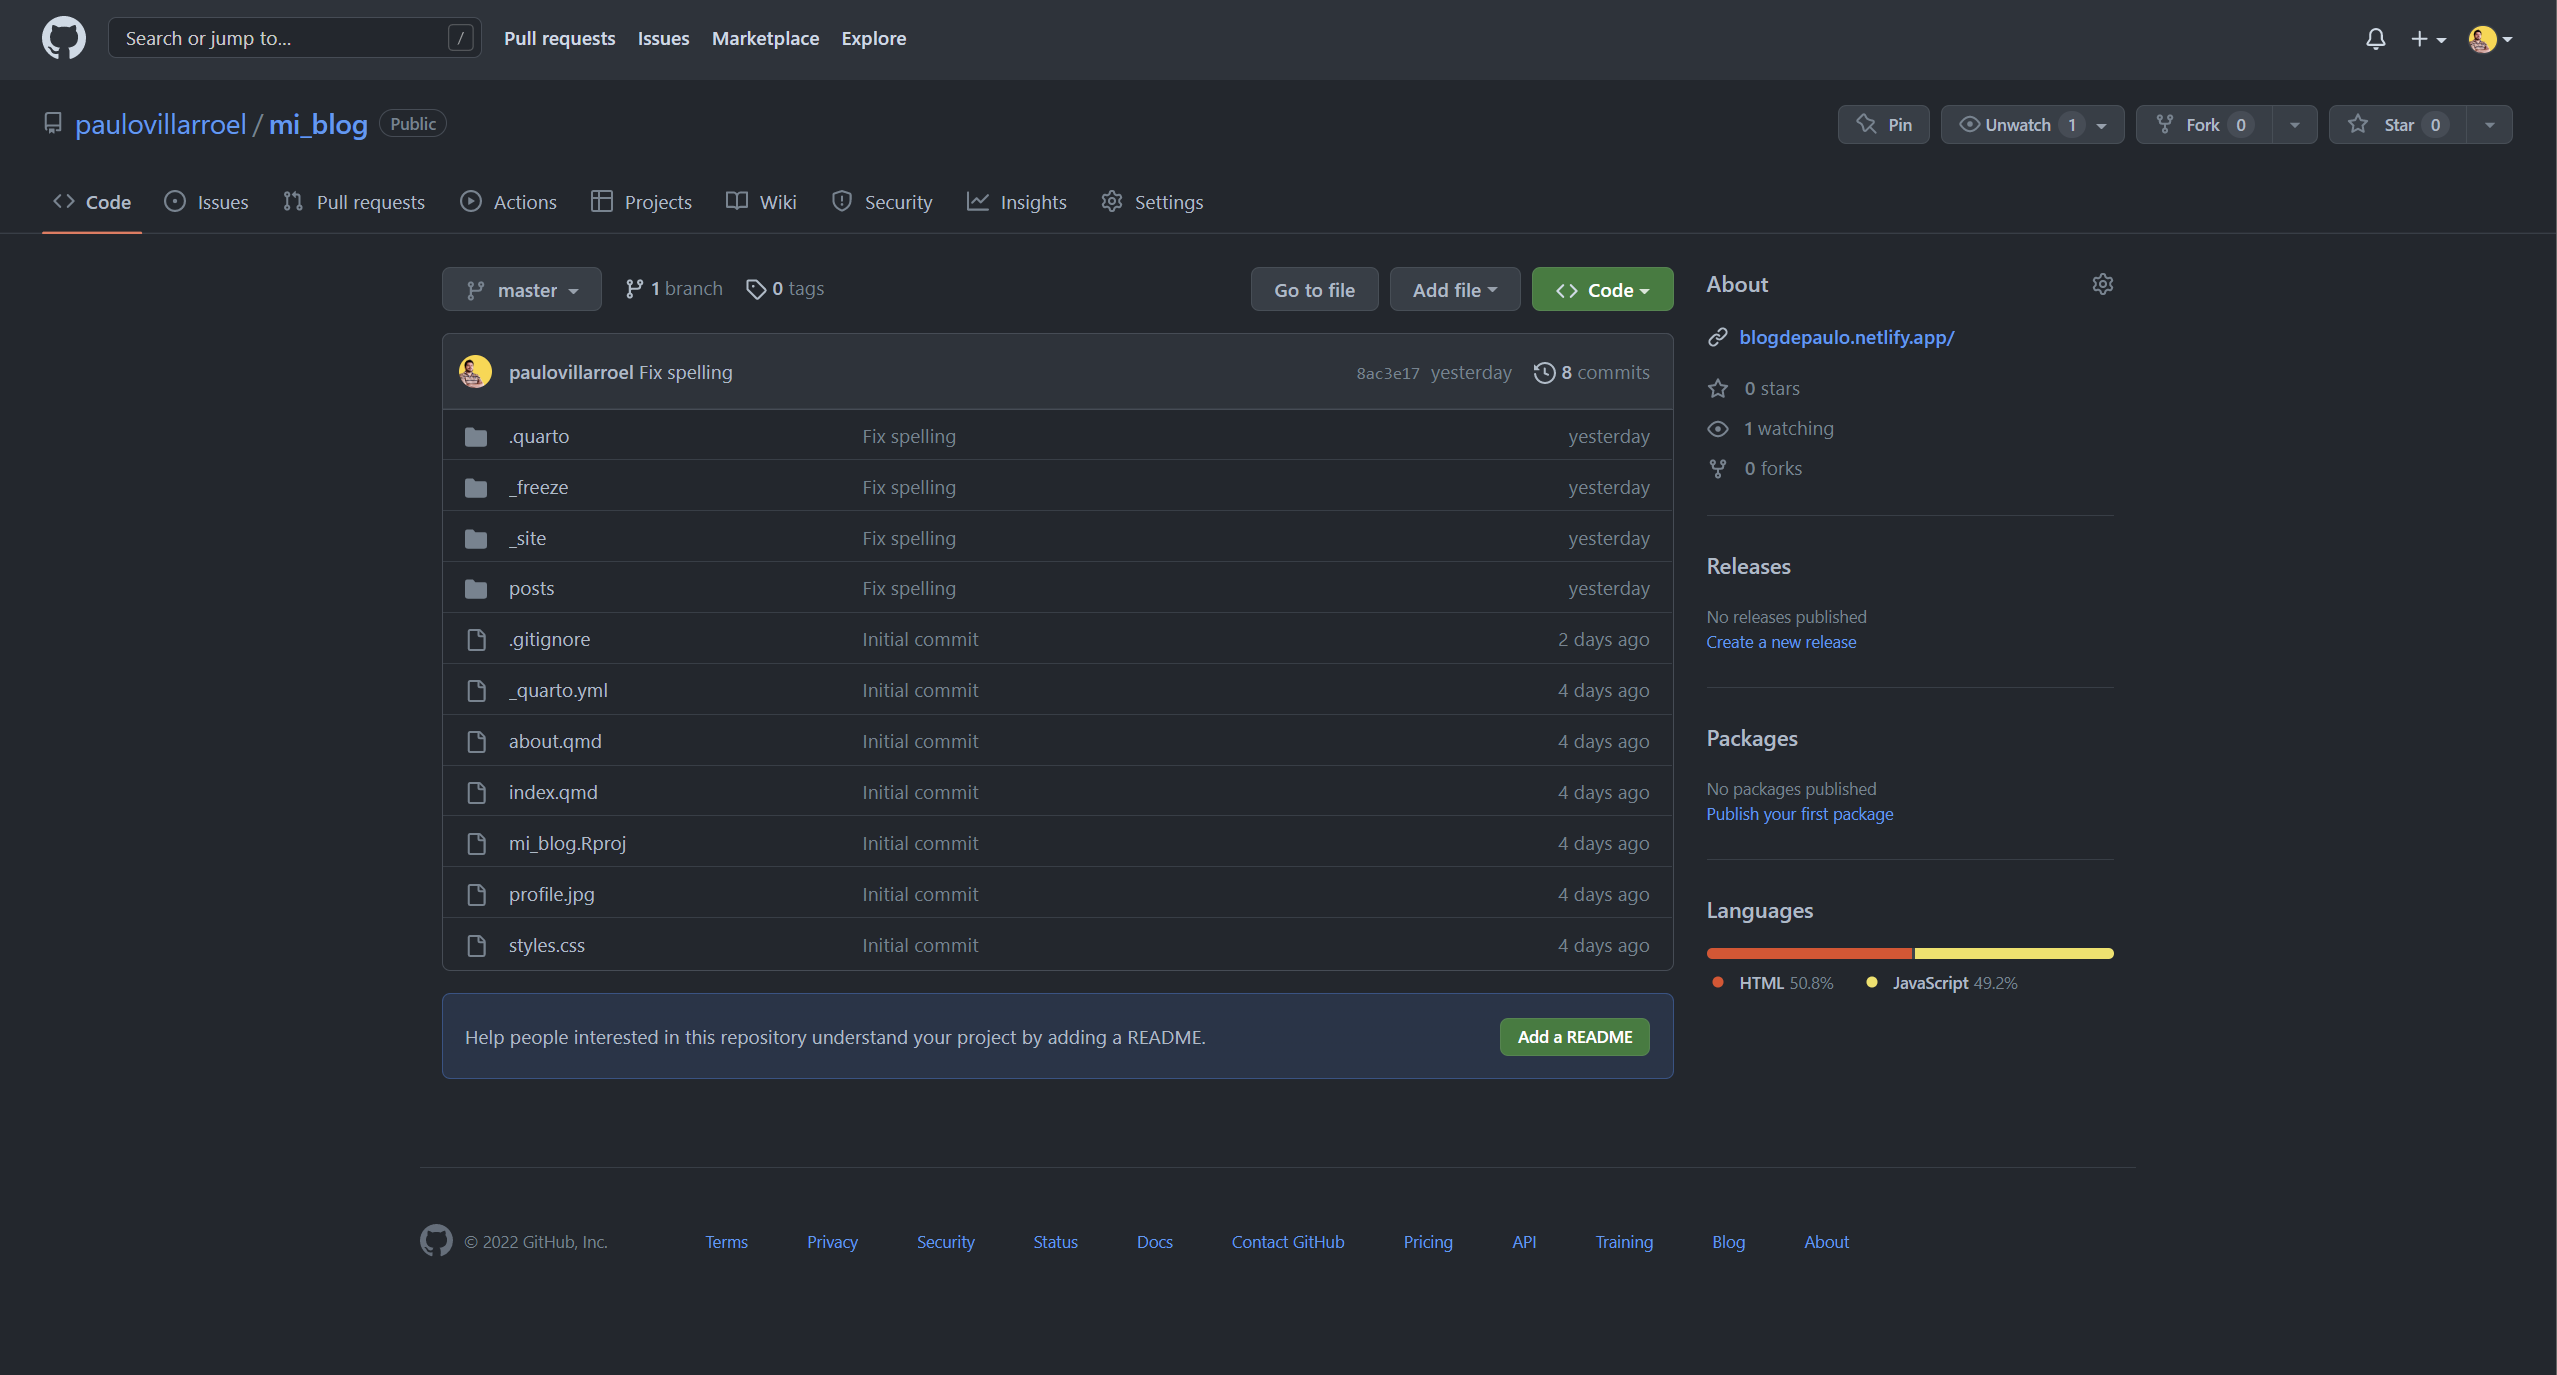The width and height of the screenshot is (2557, 1375).
Task: Click the commit author avatar
Action: (475, 371)
